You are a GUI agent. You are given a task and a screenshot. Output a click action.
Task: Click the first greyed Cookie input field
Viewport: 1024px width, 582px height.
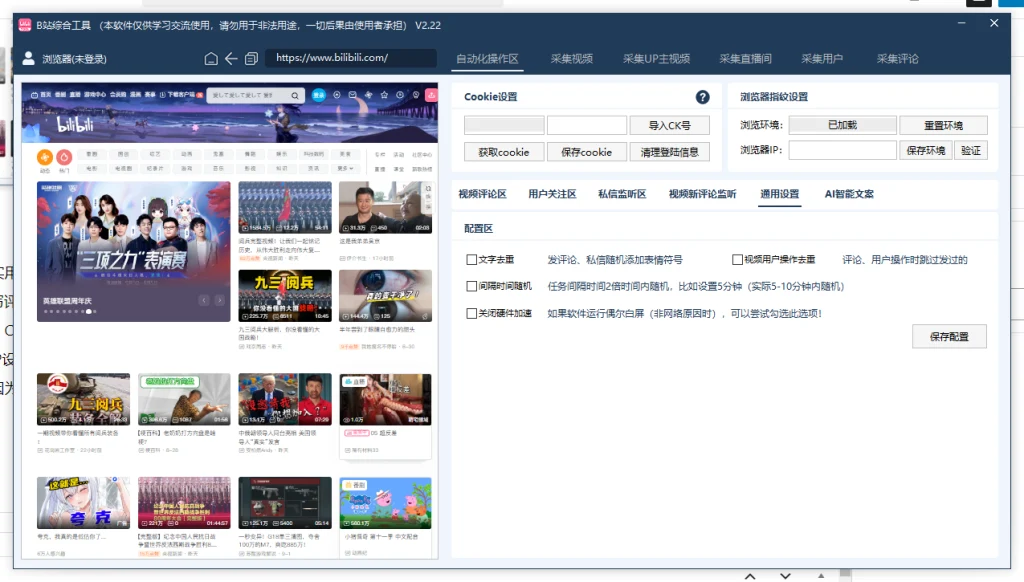504,125
